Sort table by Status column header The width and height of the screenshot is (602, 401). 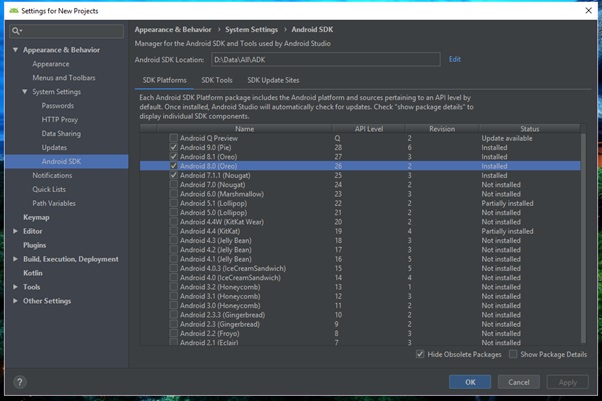529,129
